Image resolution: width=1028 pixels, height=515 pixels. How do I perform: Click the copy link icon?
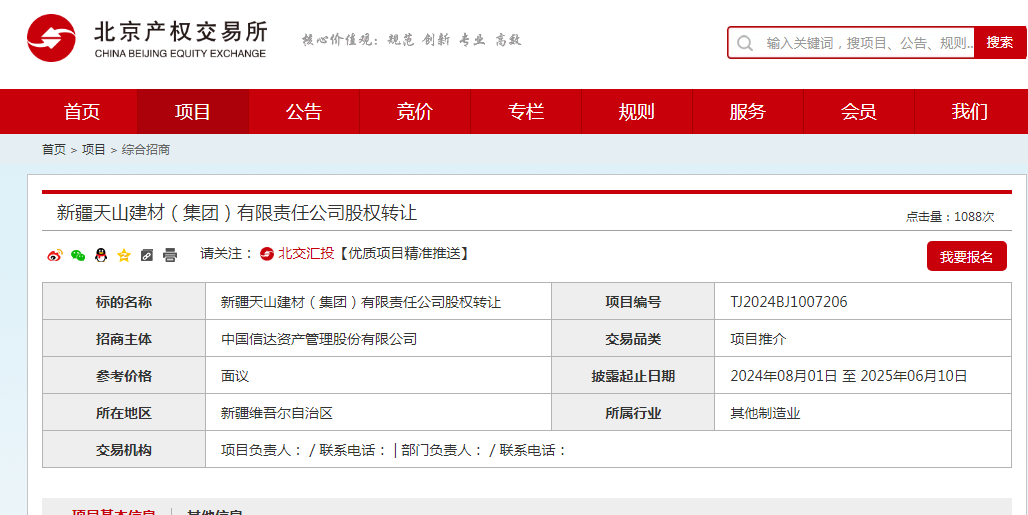click(x=147, y=256)
